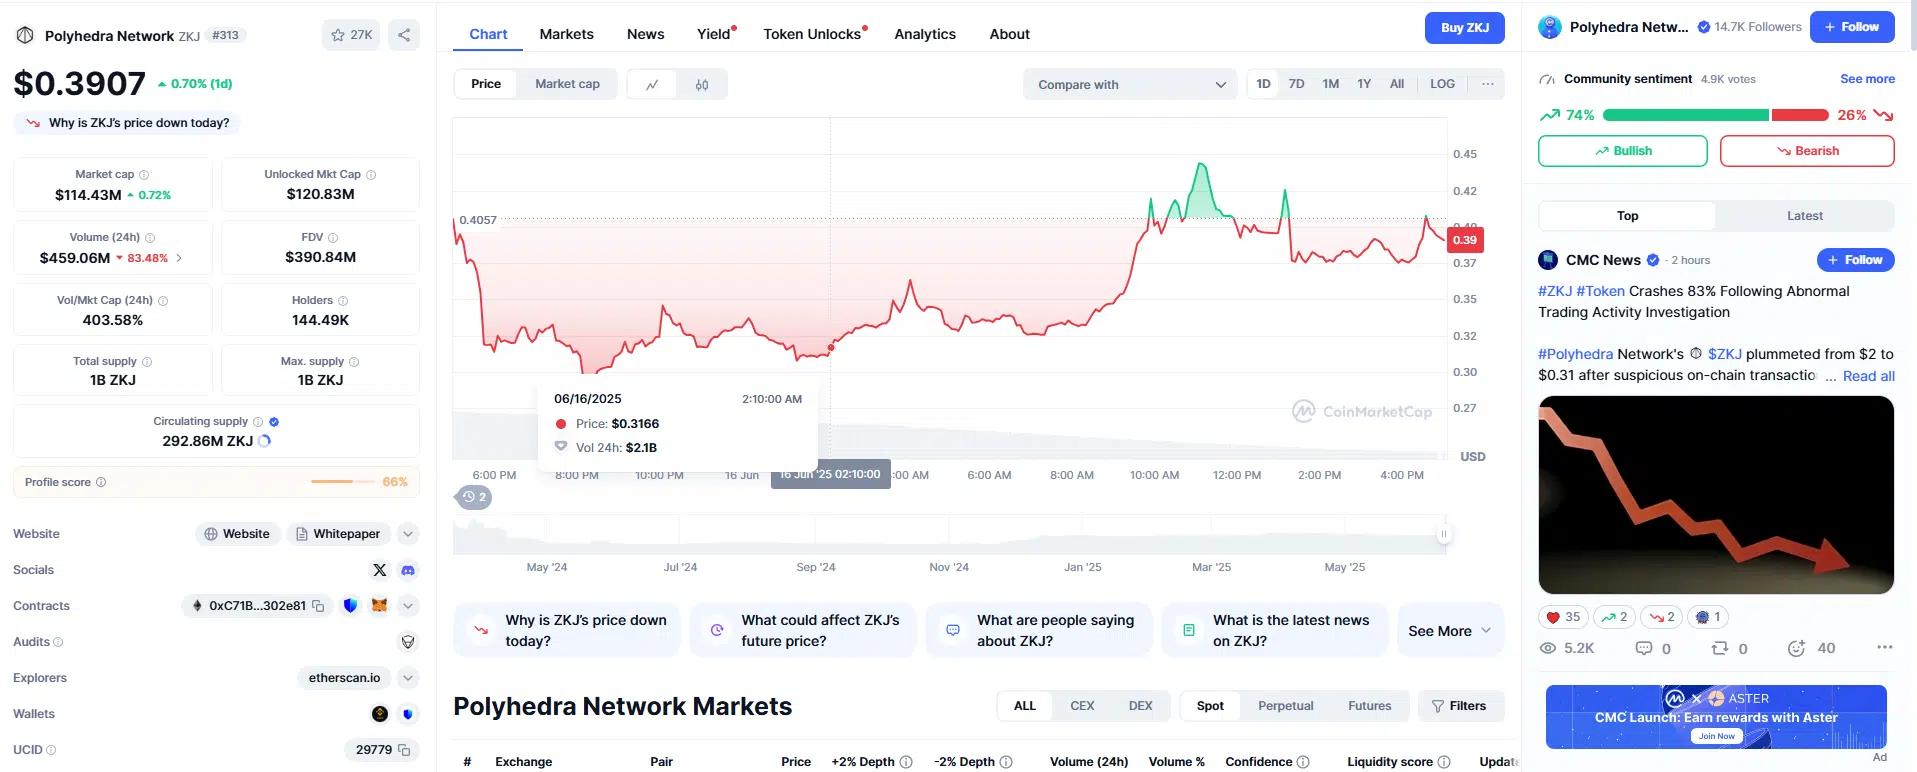Click Read all on CMC News post
The height and width of the screenshot is (772, 1917).
[1868, 376]
